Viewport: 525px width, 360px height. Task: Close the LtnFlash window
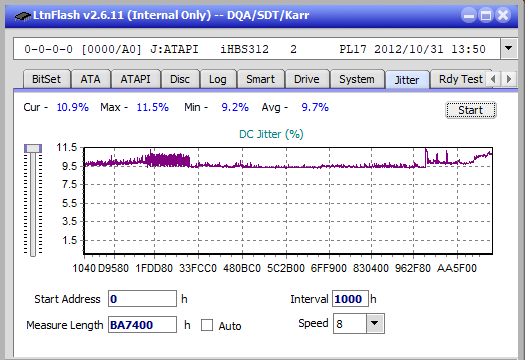(x=503, y=15)
